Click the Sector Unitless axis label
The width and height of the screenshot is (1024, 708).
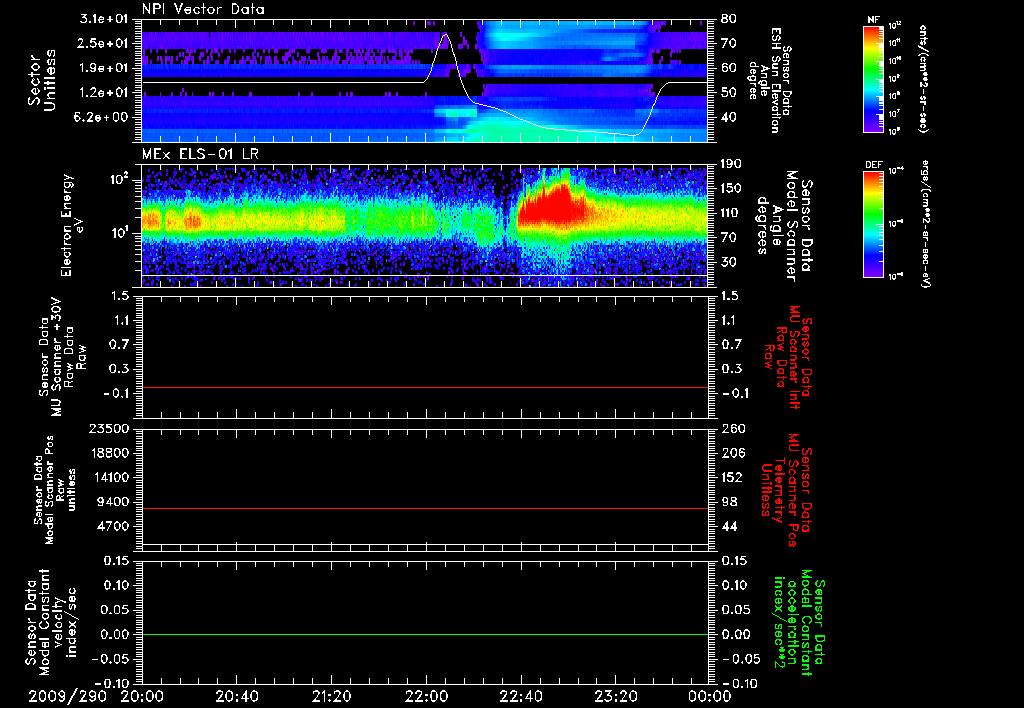pyautogui.click(x=42, y=80)
